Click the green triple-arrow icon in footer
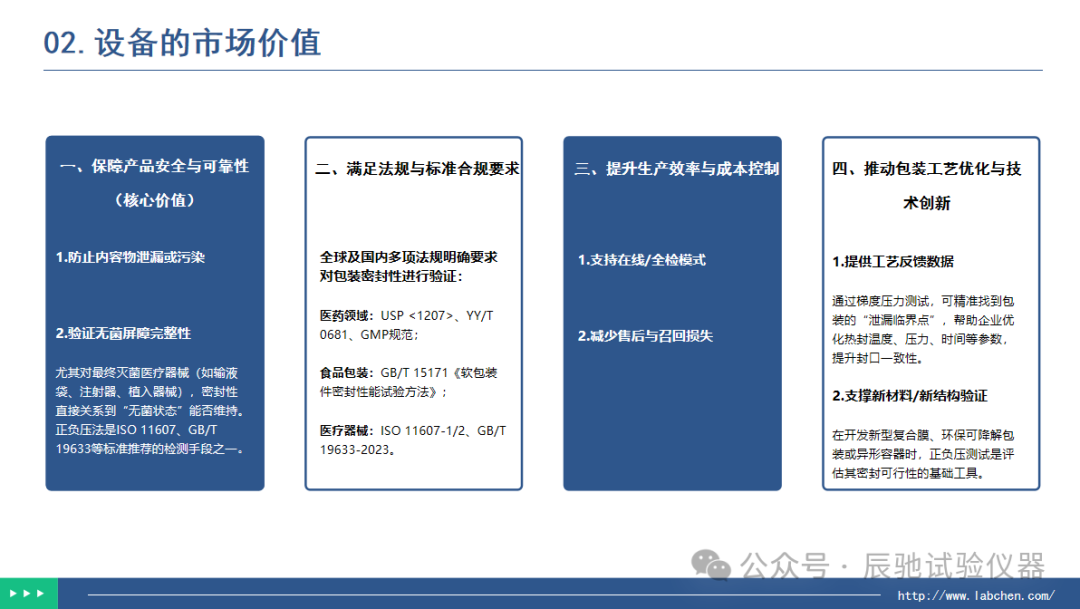Viewport: 1080px width, 609px height. point(28,593)
